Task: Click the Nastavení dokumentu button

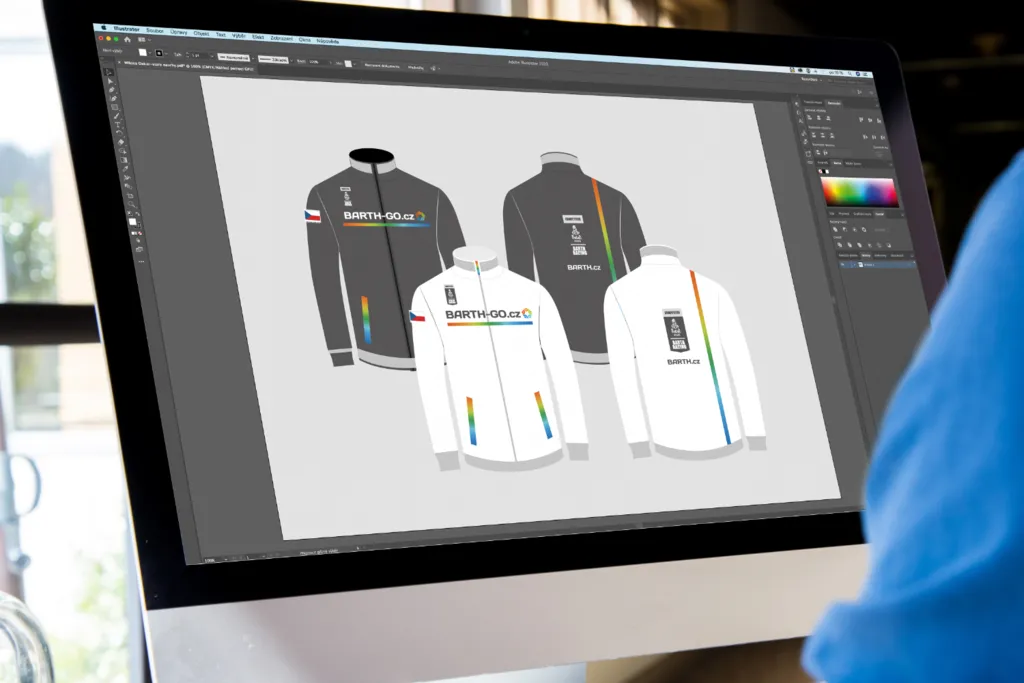Action: coord(383,65)
